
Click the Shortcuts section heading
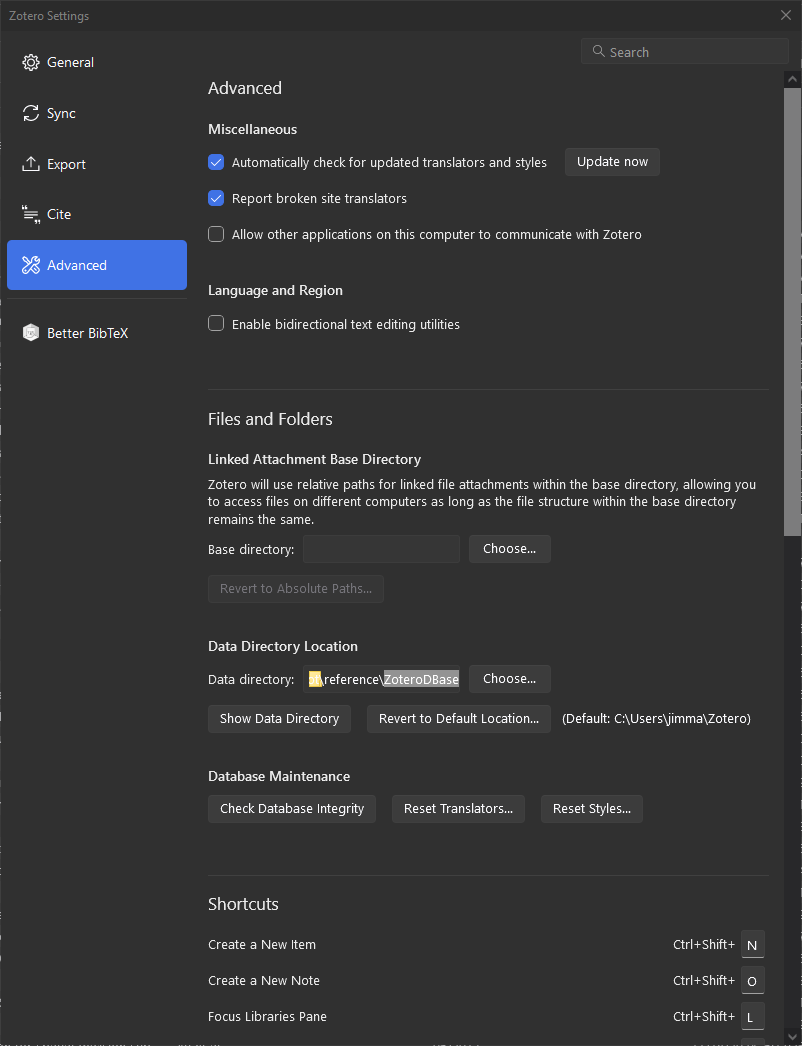tap(244, 904)
